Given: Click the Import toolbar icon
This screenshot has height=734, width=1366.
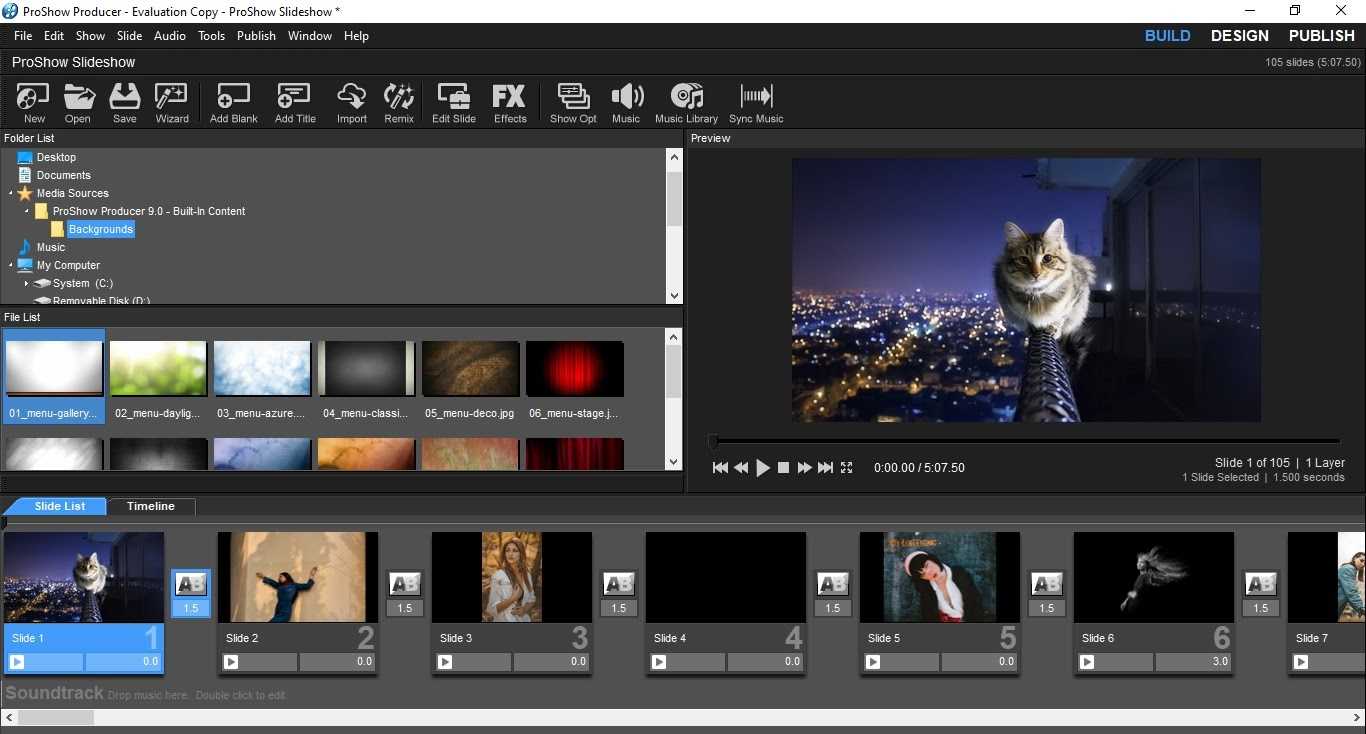Looking at the screenshot, I should pyautogui.click(x=351, y=102).
